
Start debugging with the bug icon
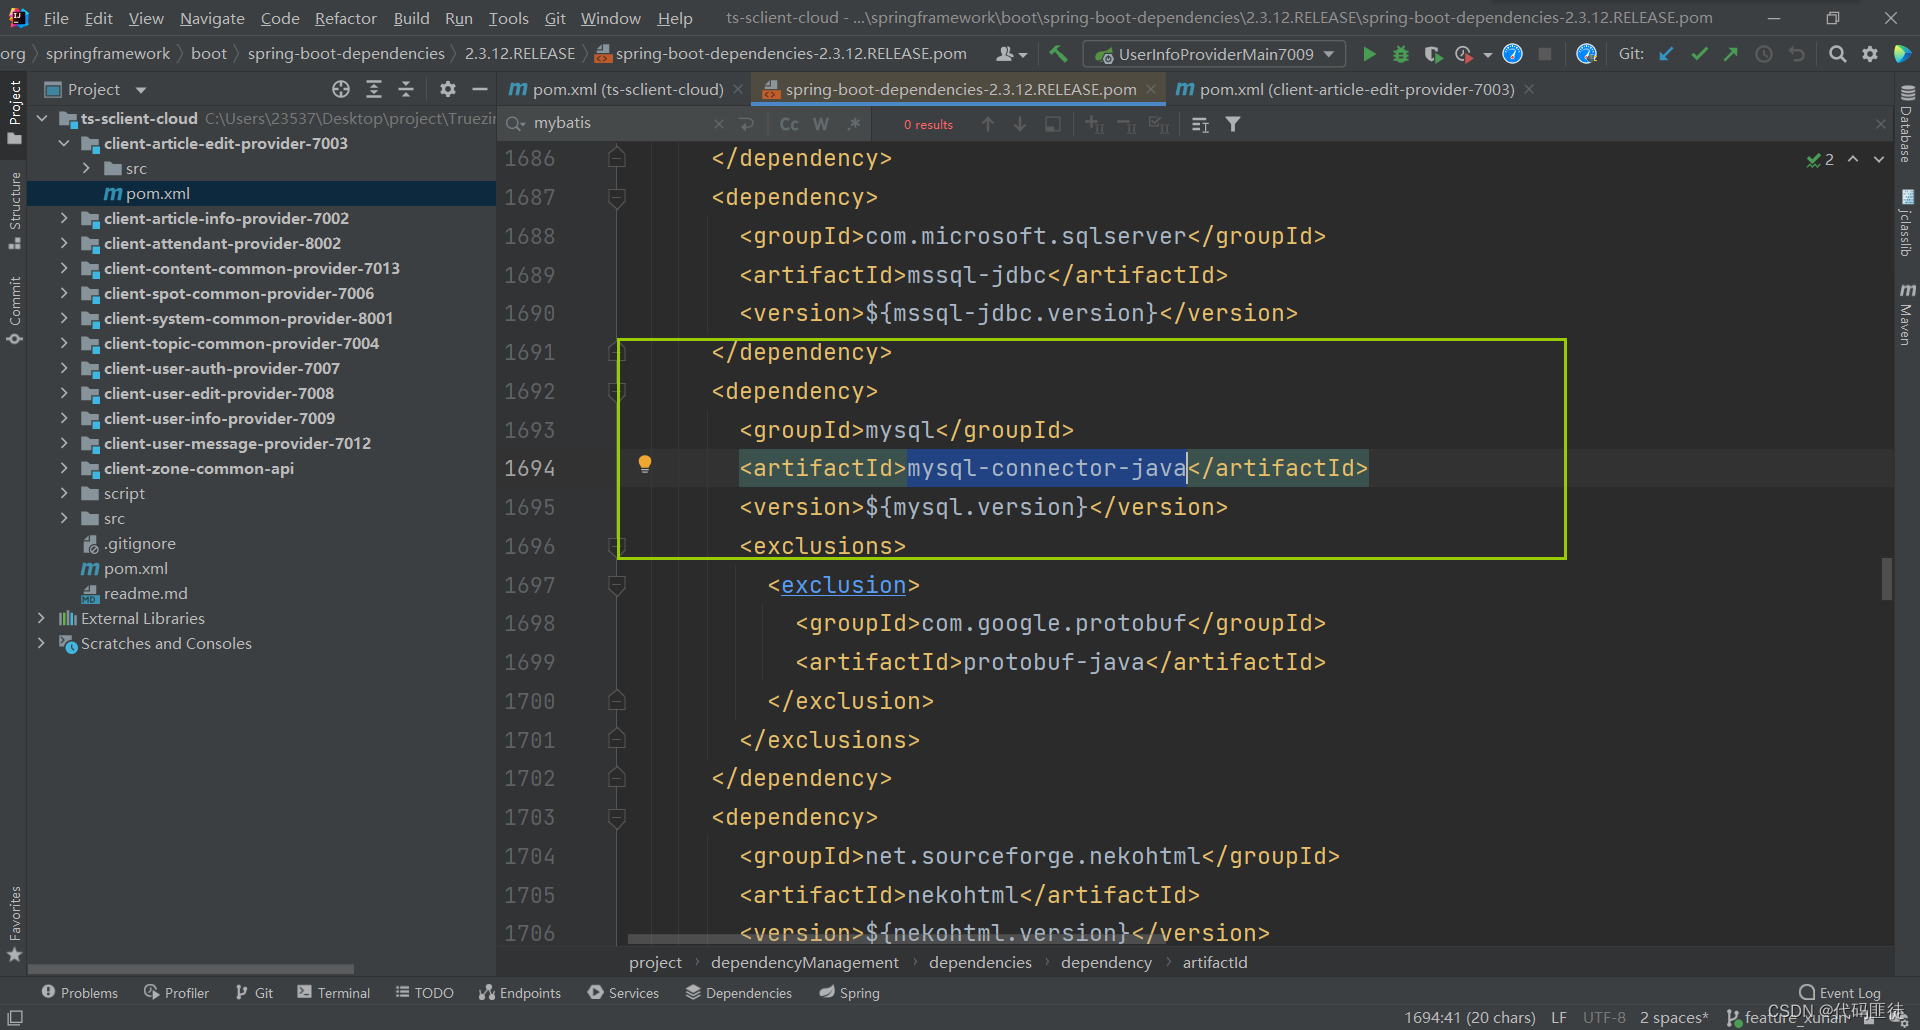coord(1401,54)
